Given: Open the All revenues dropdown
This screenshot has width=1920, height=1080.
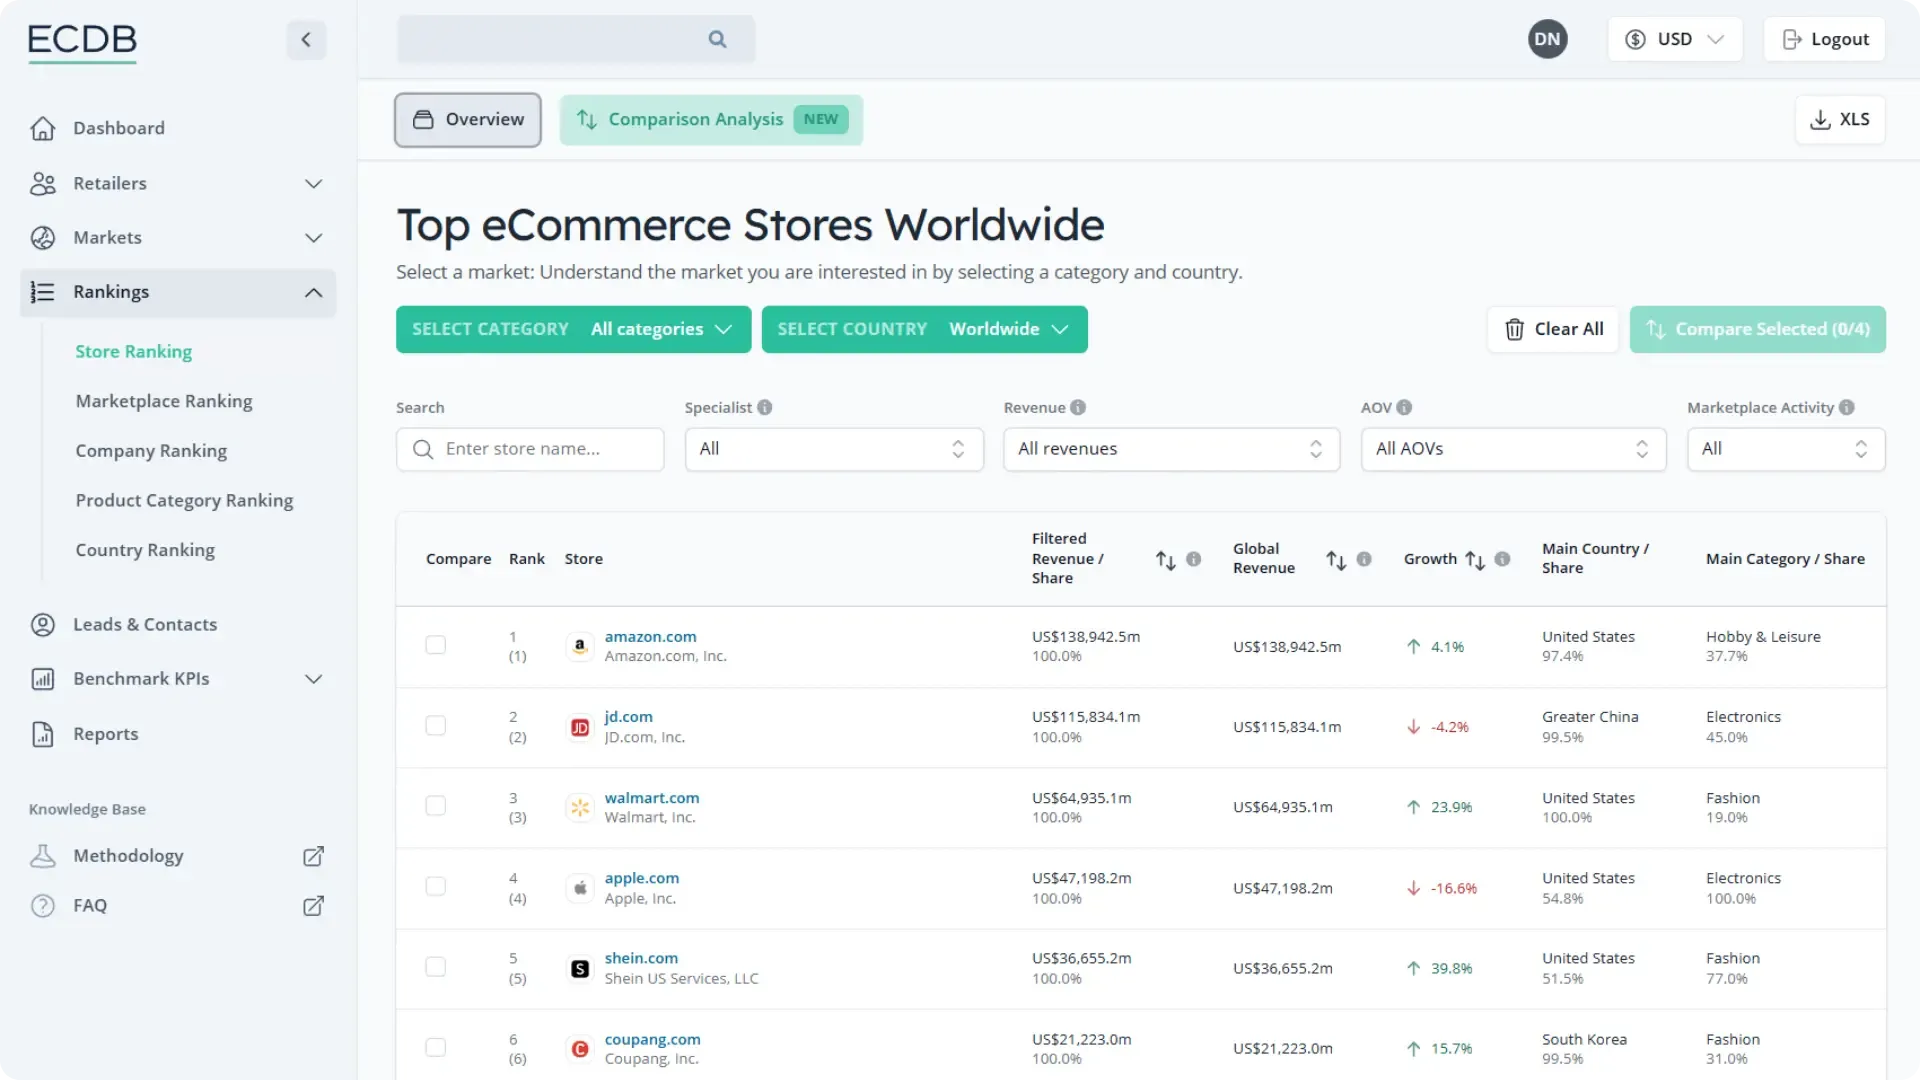Looking at the screenshot, I should 1171,449.
